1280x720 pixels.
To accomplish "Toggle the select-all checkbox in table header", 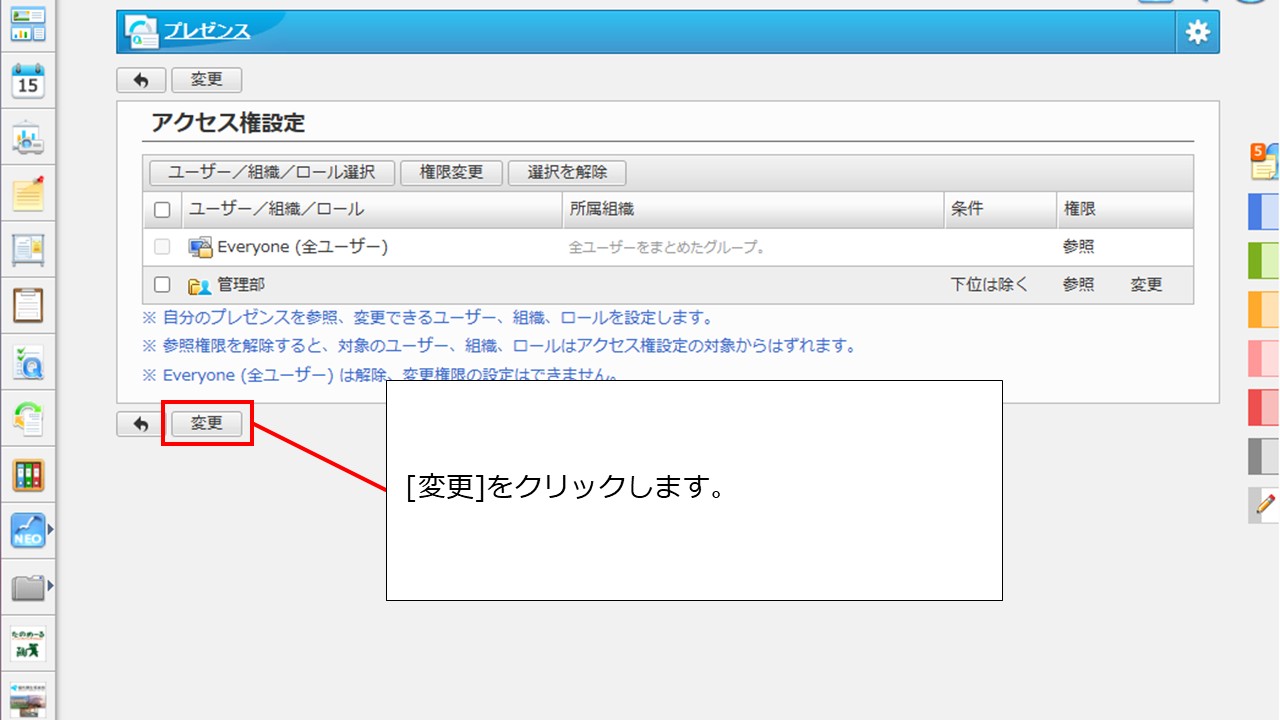I will pos(162,210).
